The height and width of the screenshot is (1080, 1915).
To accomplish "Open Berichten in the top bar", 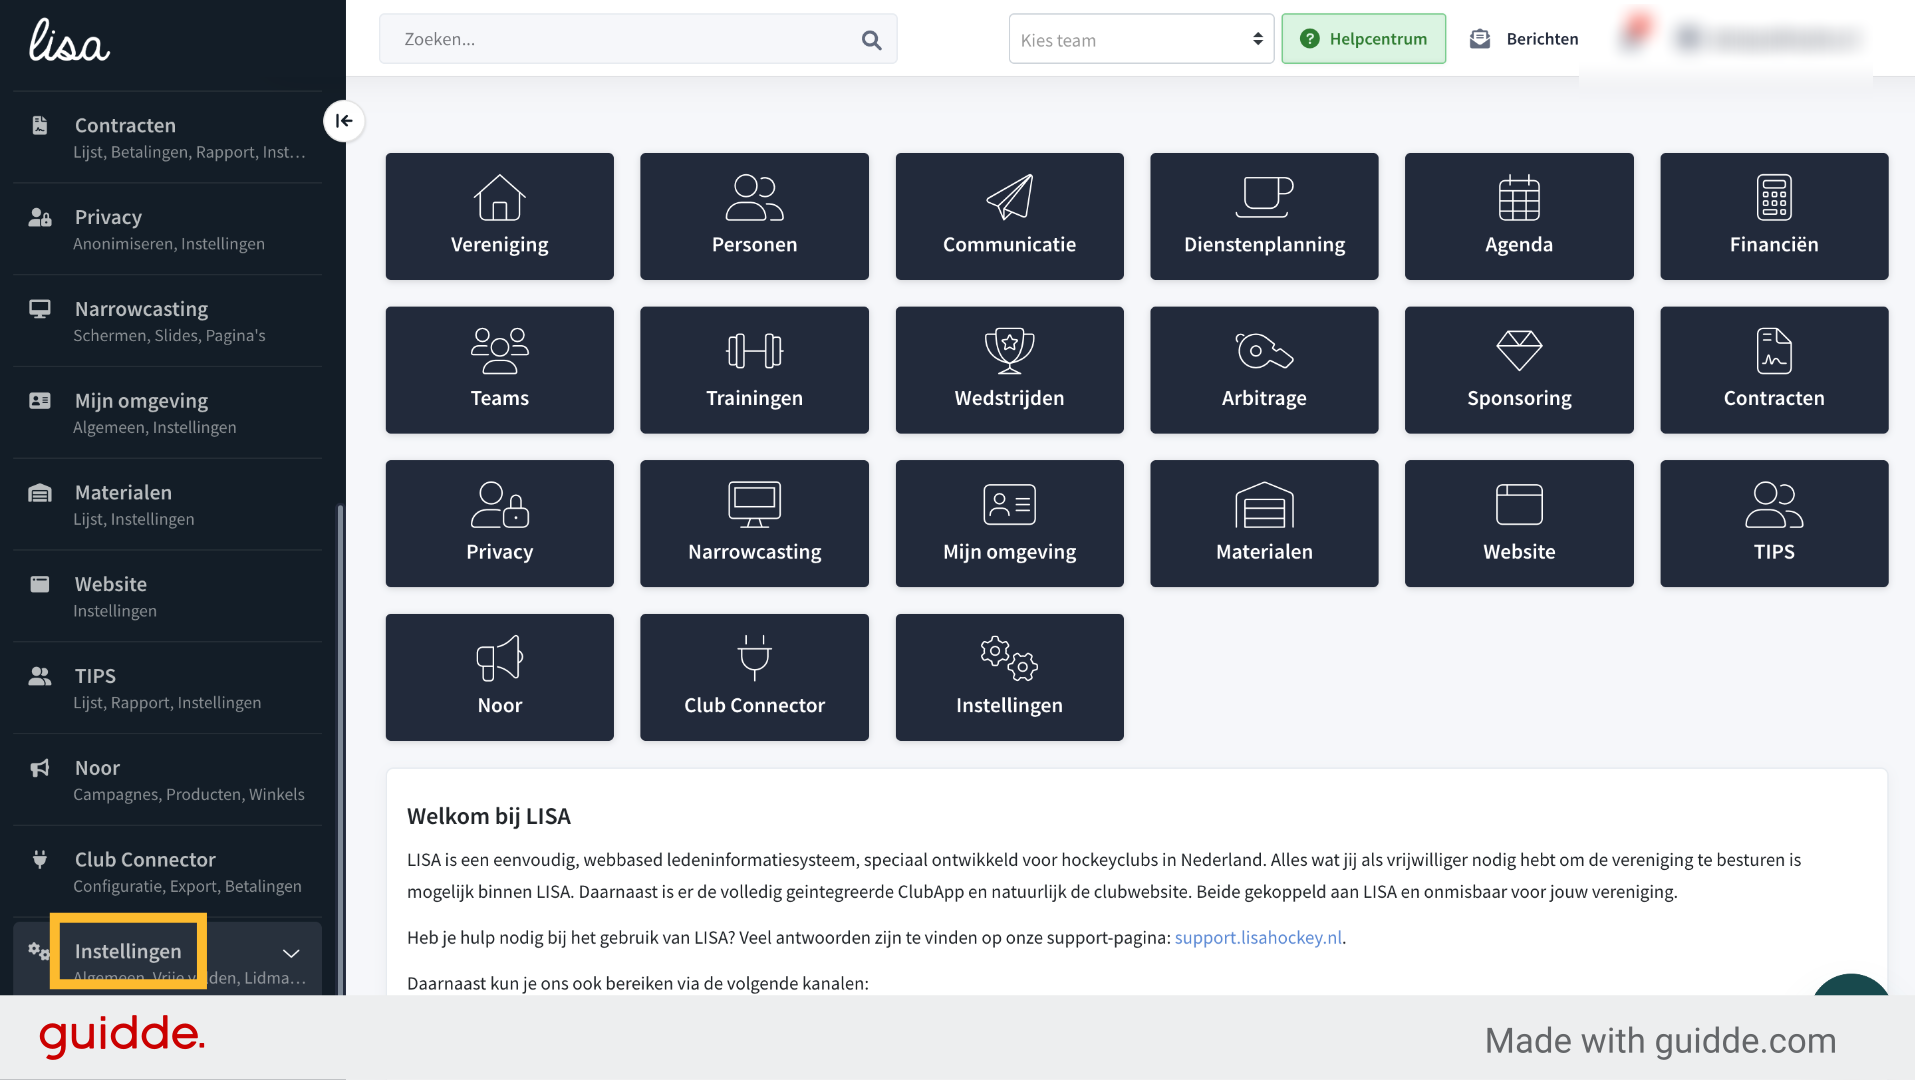I will (x=1524, y=39).
